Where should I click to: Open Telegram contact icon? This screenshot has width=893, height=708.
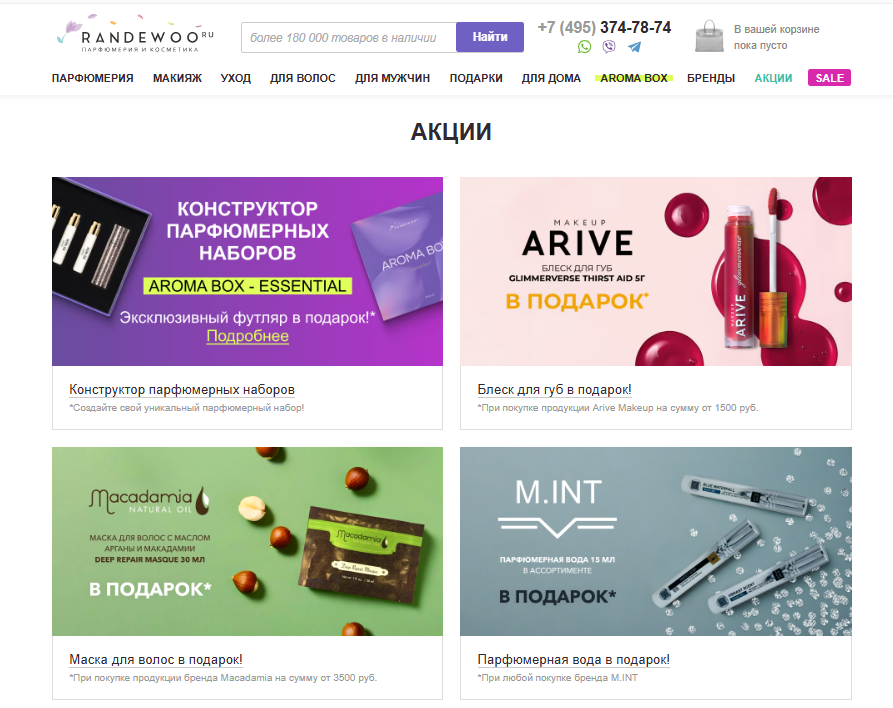tap(634, 47)
